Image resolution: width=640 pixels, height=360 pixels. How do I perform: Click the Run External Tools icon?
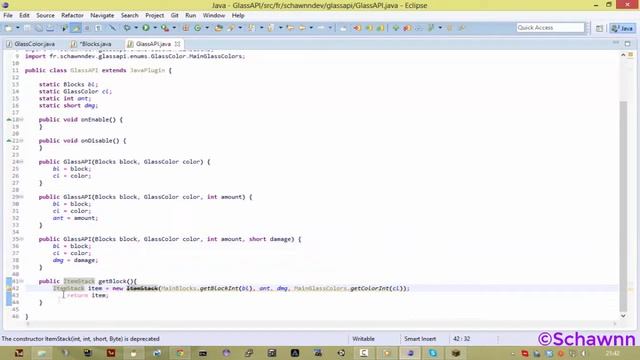[x=164, y=28]
